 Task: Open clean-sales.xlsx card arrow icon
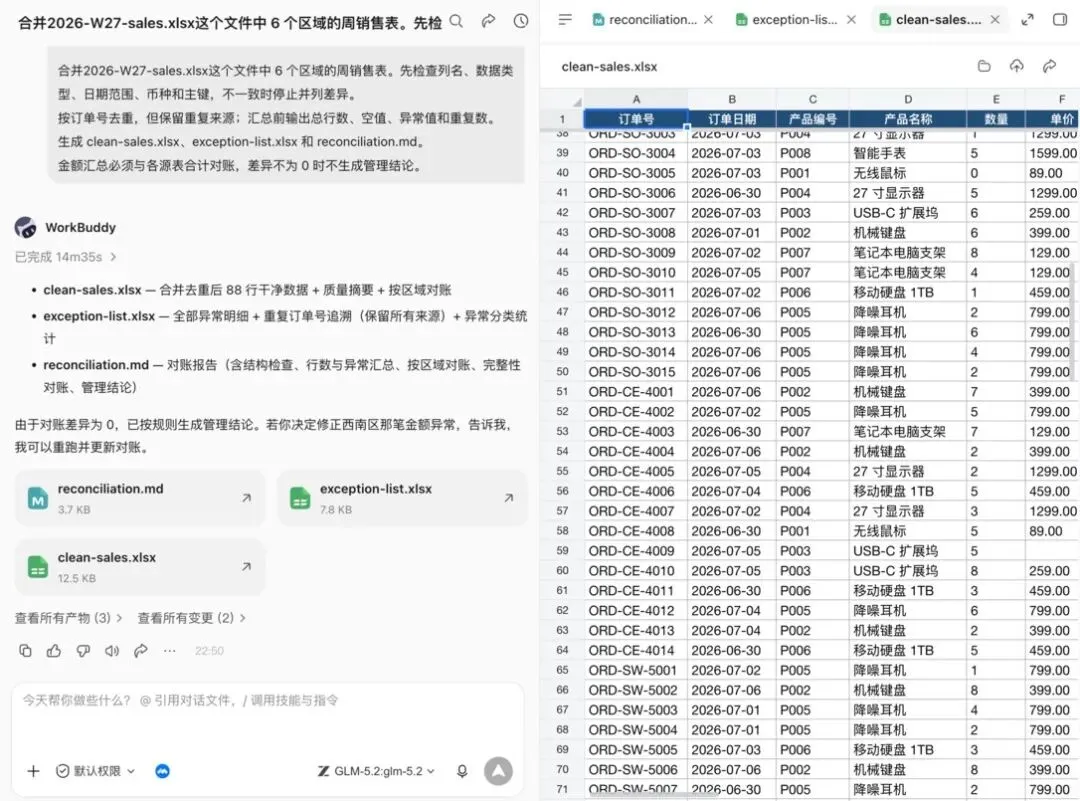click(x=247, y=566)
